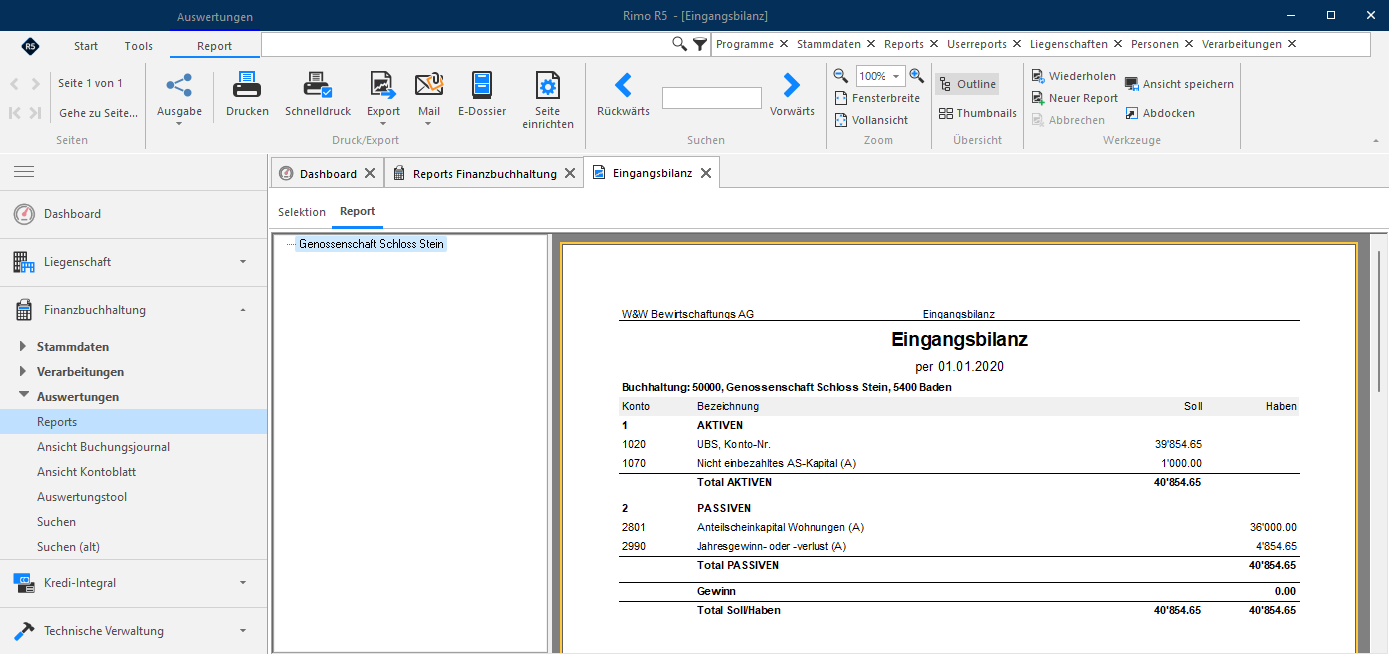The image size is (1389, 654).
Task: Remove the Stammdaten search tag
Action: (x=871, y=44)
